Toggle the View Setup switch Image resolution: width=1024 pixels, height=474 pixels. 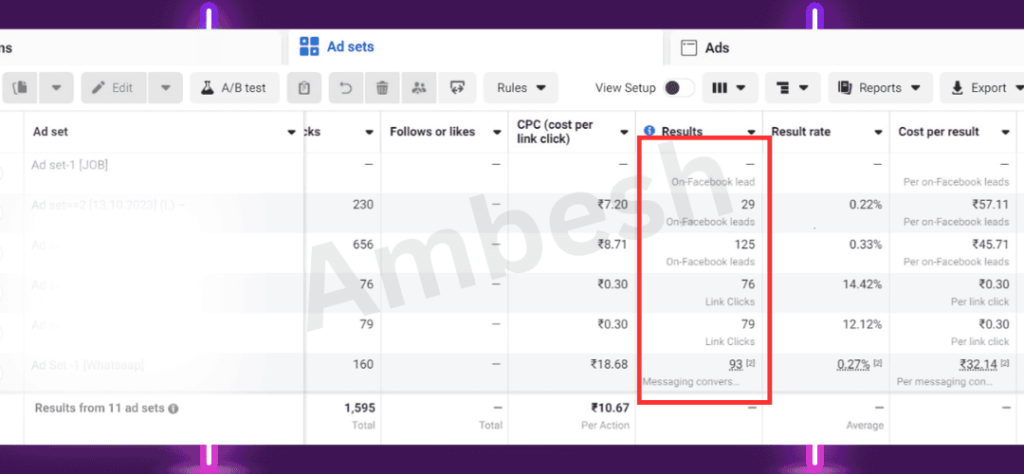678,88
